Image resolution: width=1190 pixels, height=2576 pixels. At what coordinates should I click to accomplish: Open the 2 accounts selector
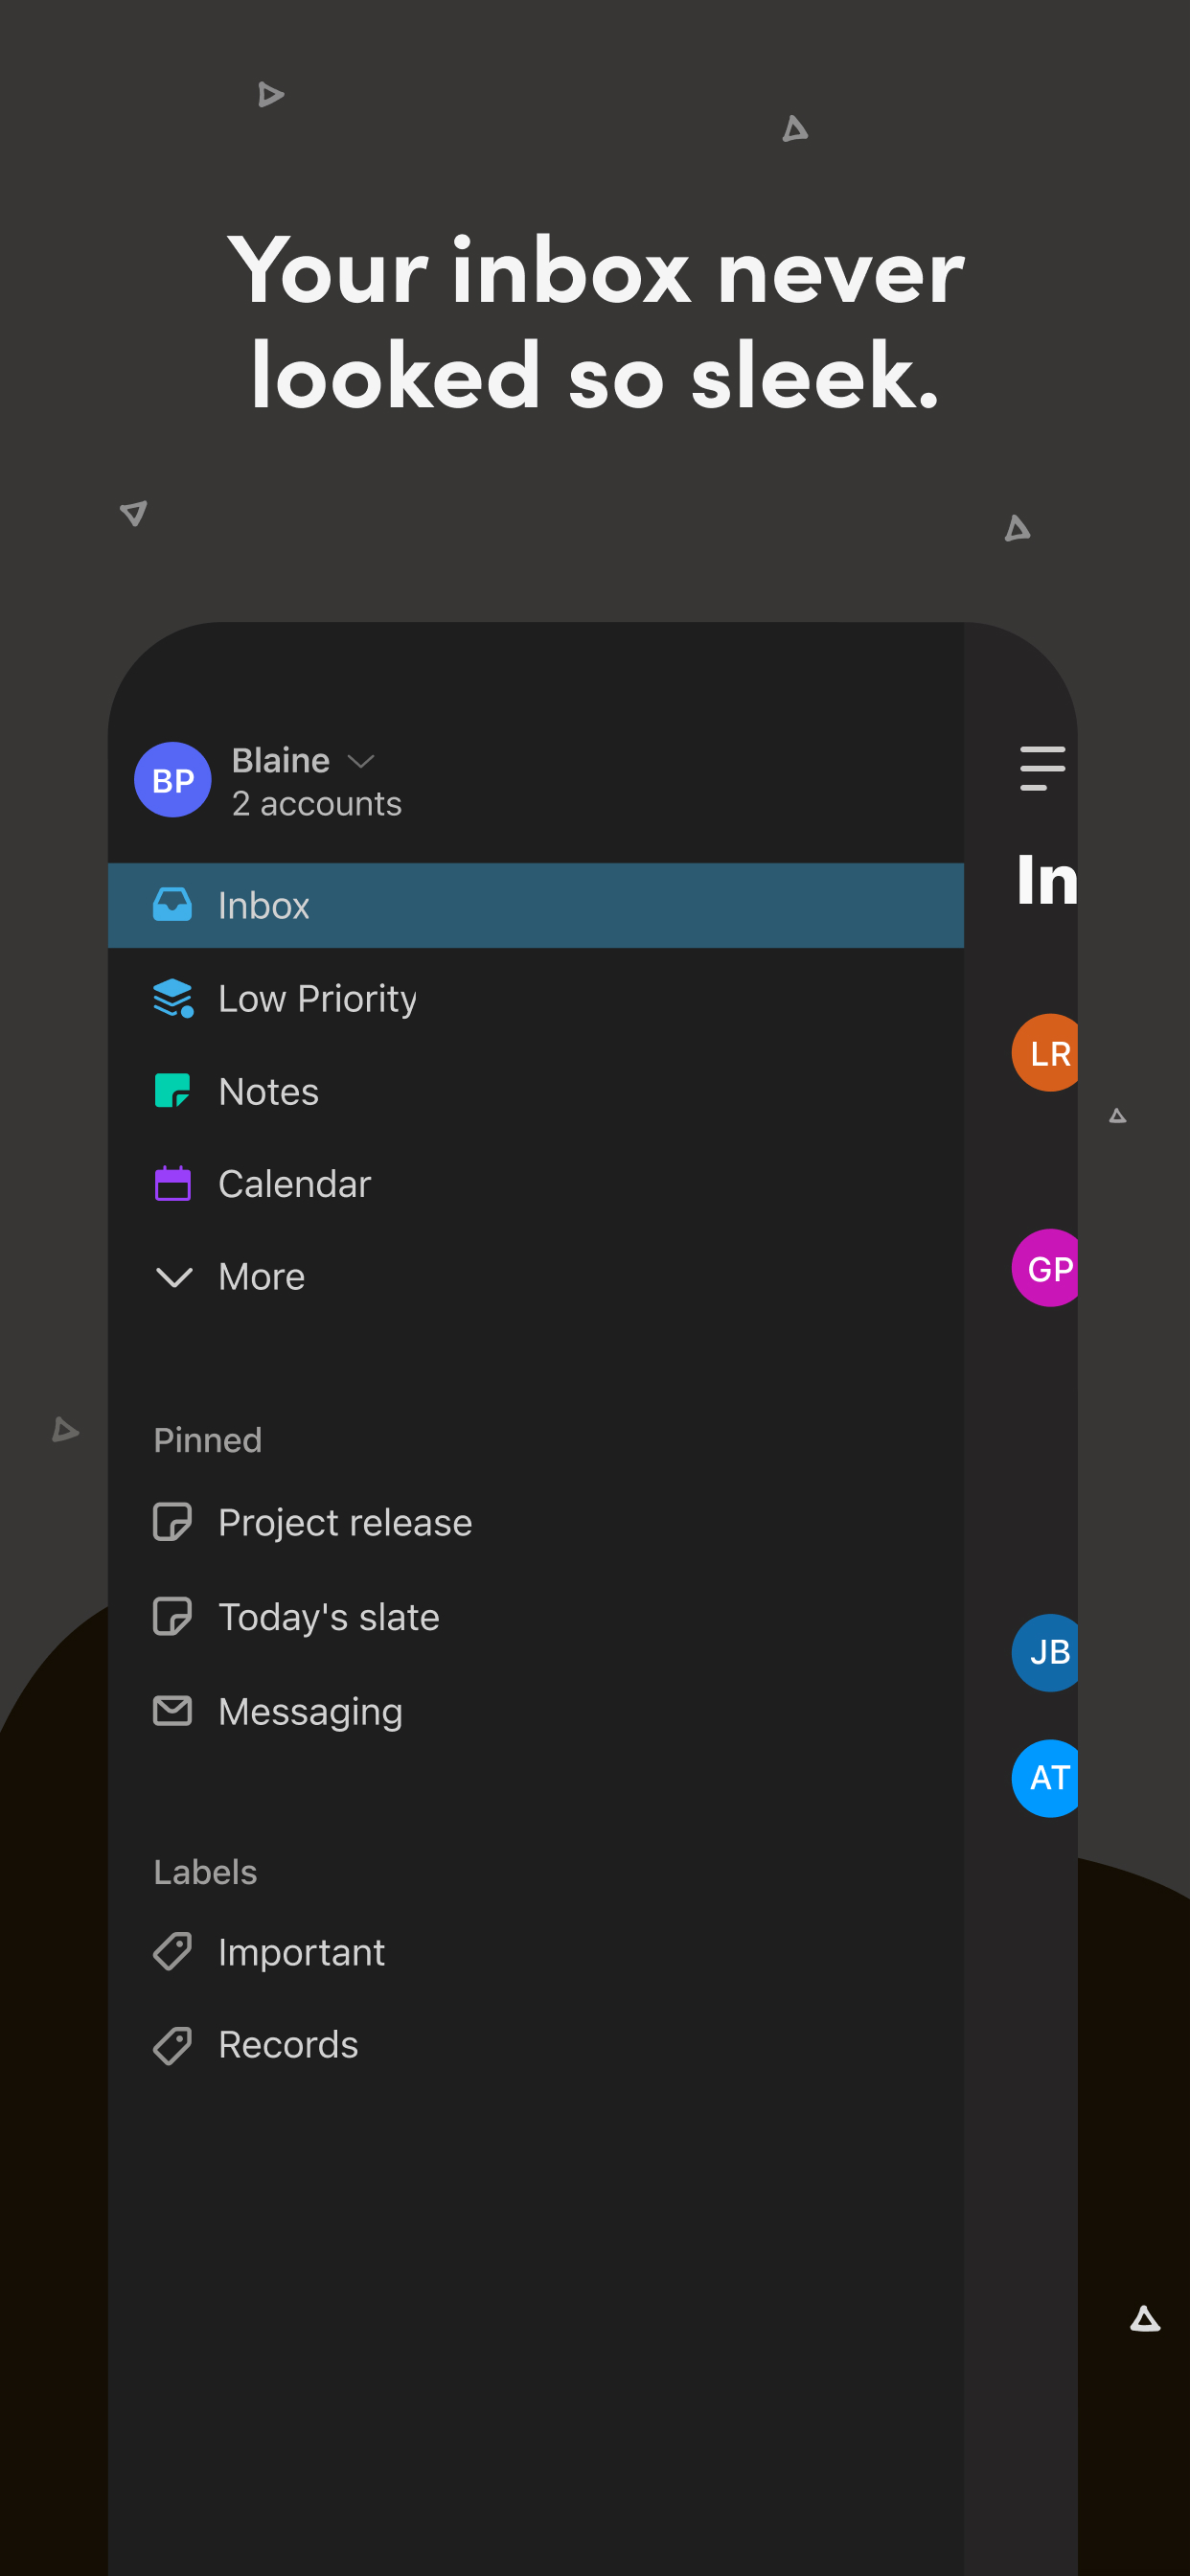point(316,804)
